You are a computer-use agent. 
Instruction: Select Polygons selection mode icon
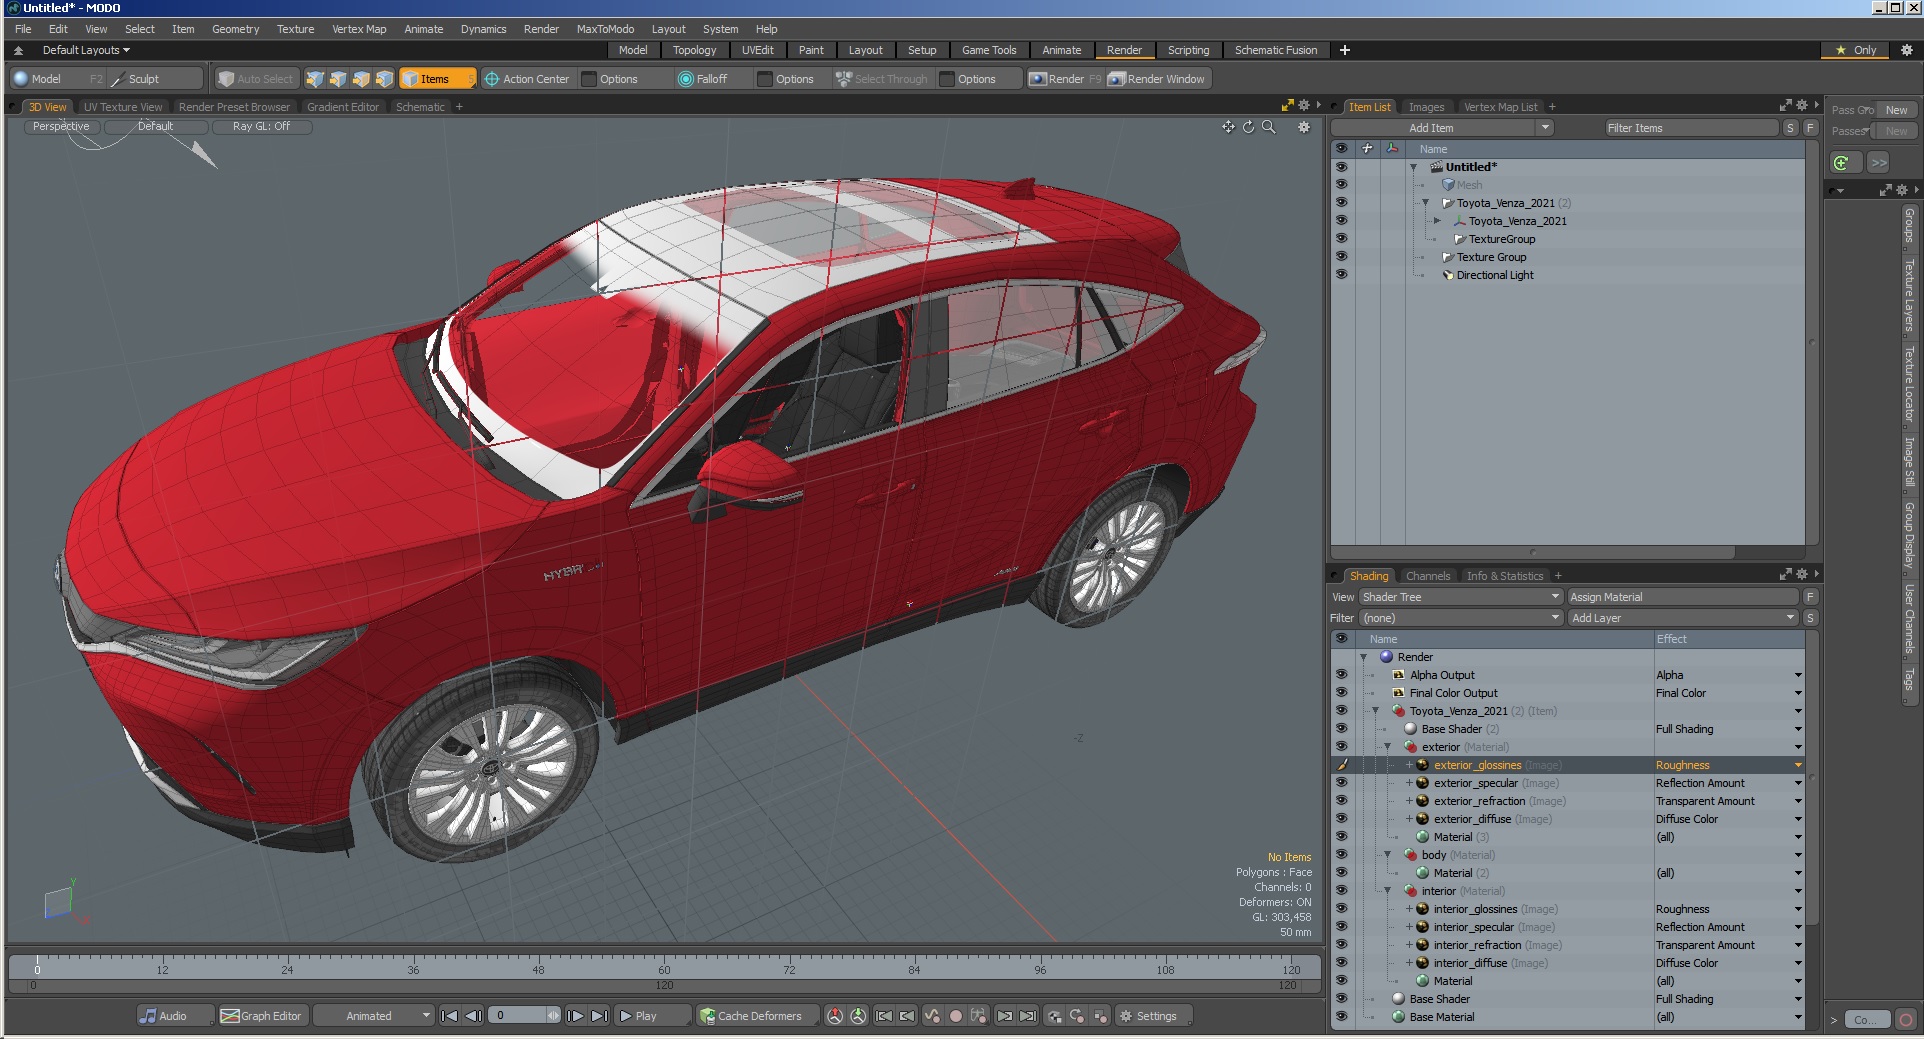(361, 79)
